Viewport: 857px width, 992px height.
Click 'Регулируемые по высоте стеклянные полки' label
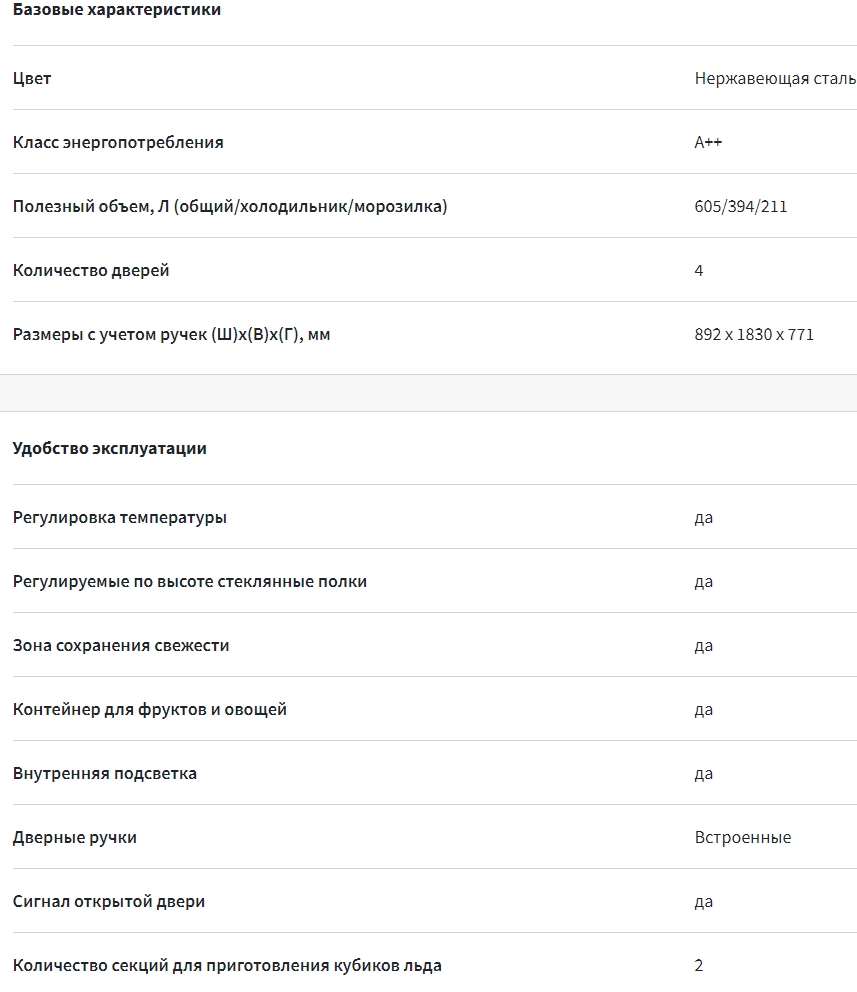pos(190,581)
